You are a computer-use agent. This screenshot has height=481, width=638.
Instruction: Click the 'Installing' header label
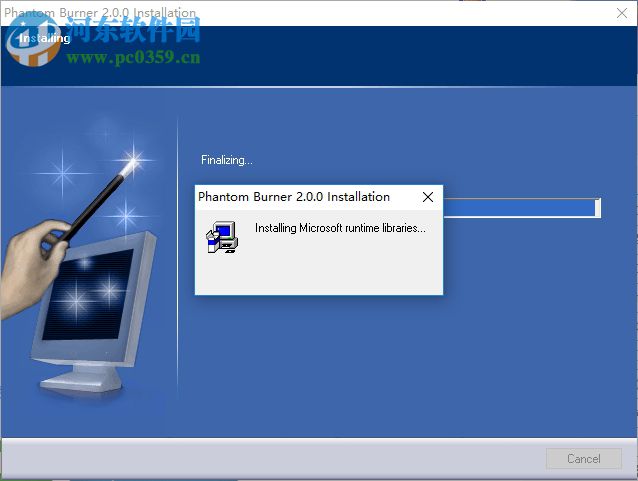45,39
